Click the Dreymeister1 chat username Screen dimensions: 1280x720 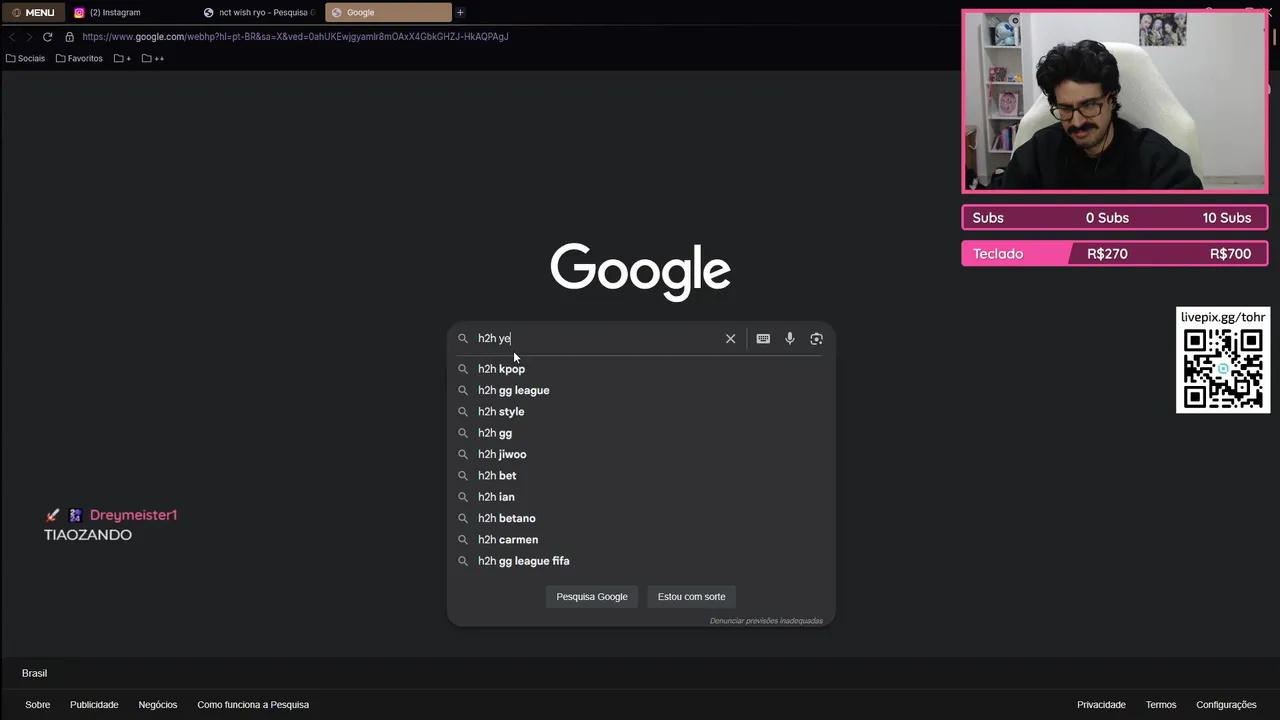tap(133, 515)
